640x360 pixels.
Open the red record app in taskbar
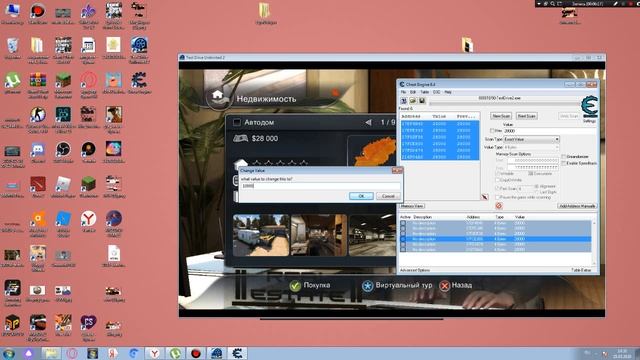pyautogui.click(x=196, y=353)
